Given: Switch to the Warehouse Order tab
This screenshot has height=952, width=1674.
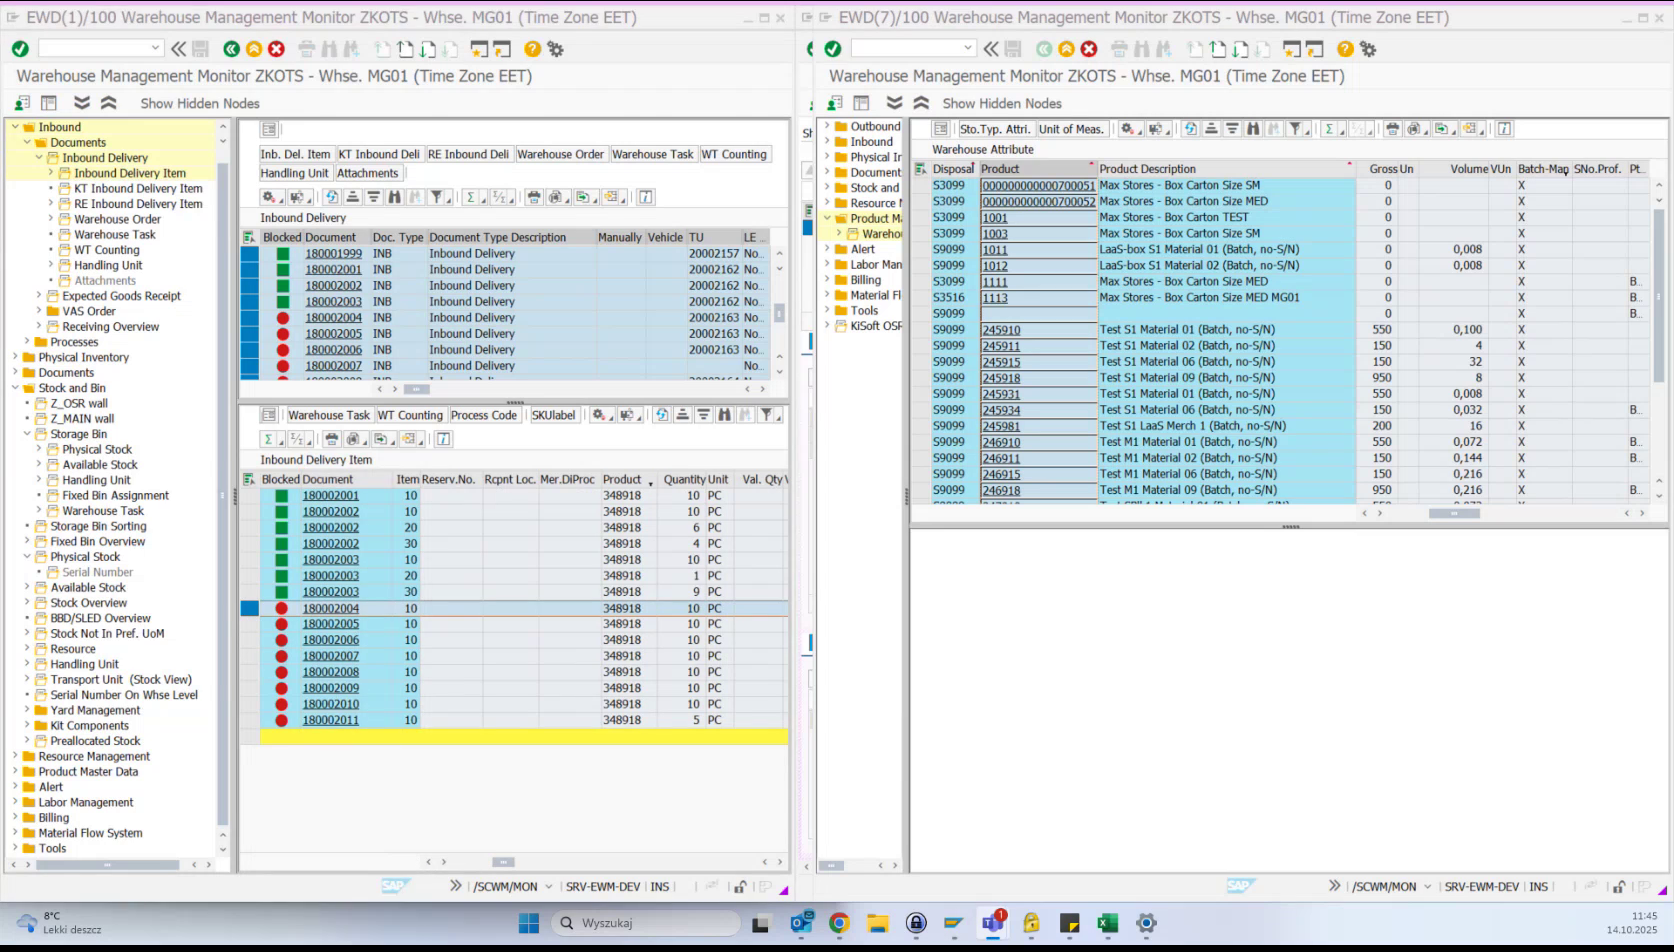Looking at the screenshot, I should click(x=560, y=154).
